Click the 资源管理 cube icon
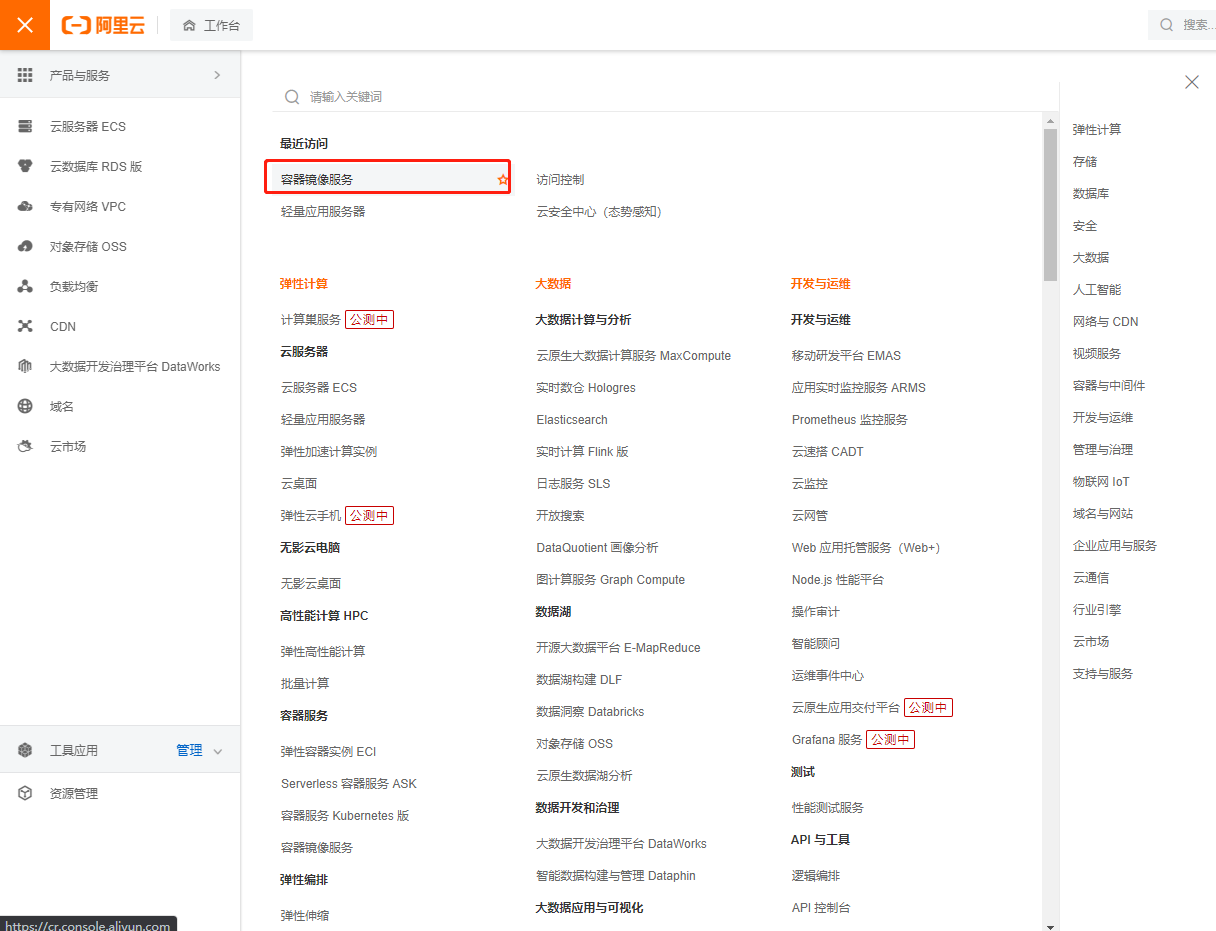The width and height of the screenshot is (1216, 931). [26, 793]
